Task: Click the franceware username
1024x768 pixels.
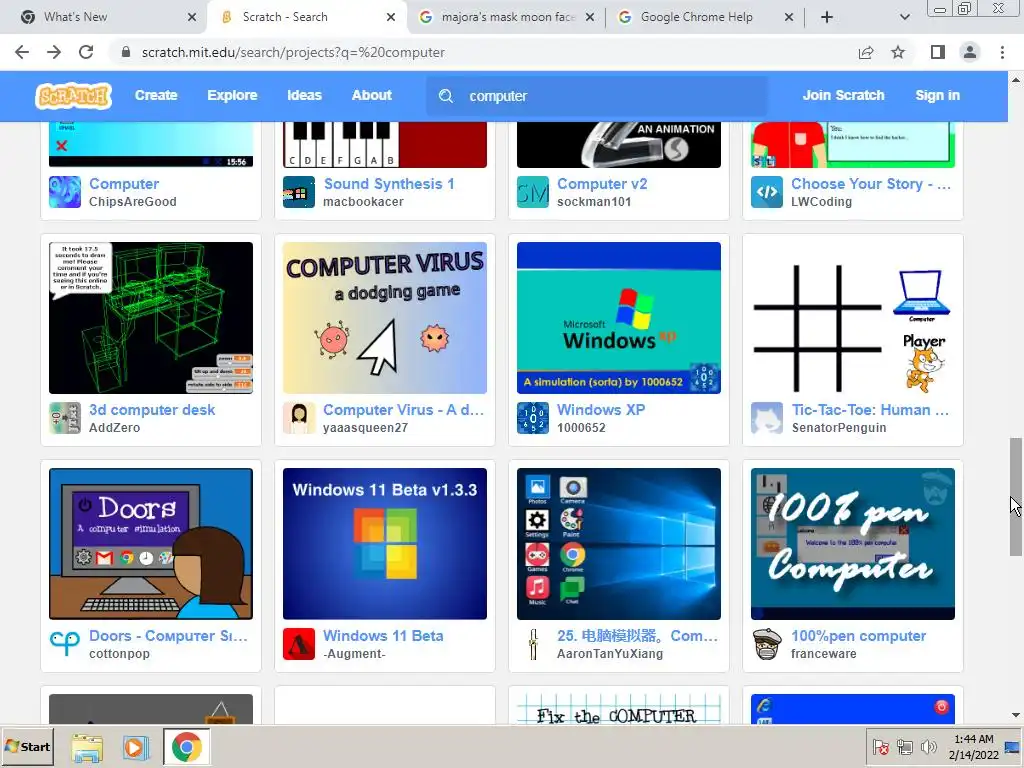Action: pos(824,654)
